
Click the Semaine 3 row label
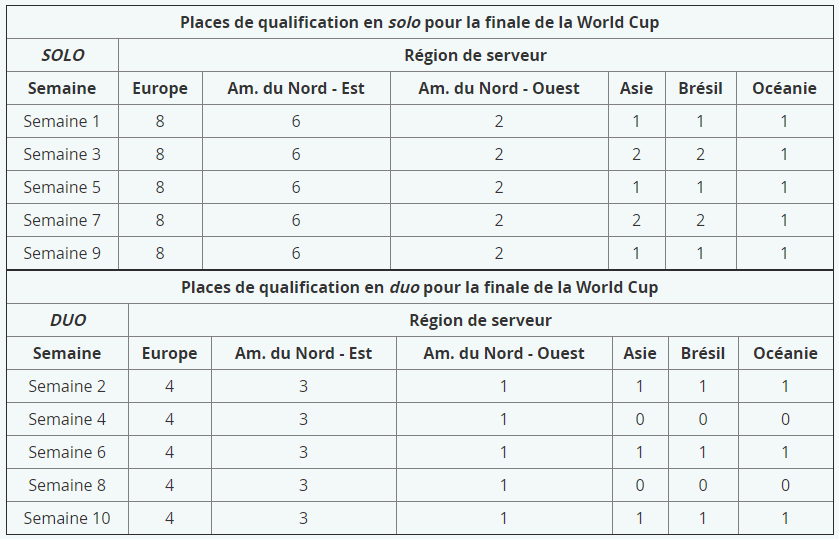tap(62, 154)
